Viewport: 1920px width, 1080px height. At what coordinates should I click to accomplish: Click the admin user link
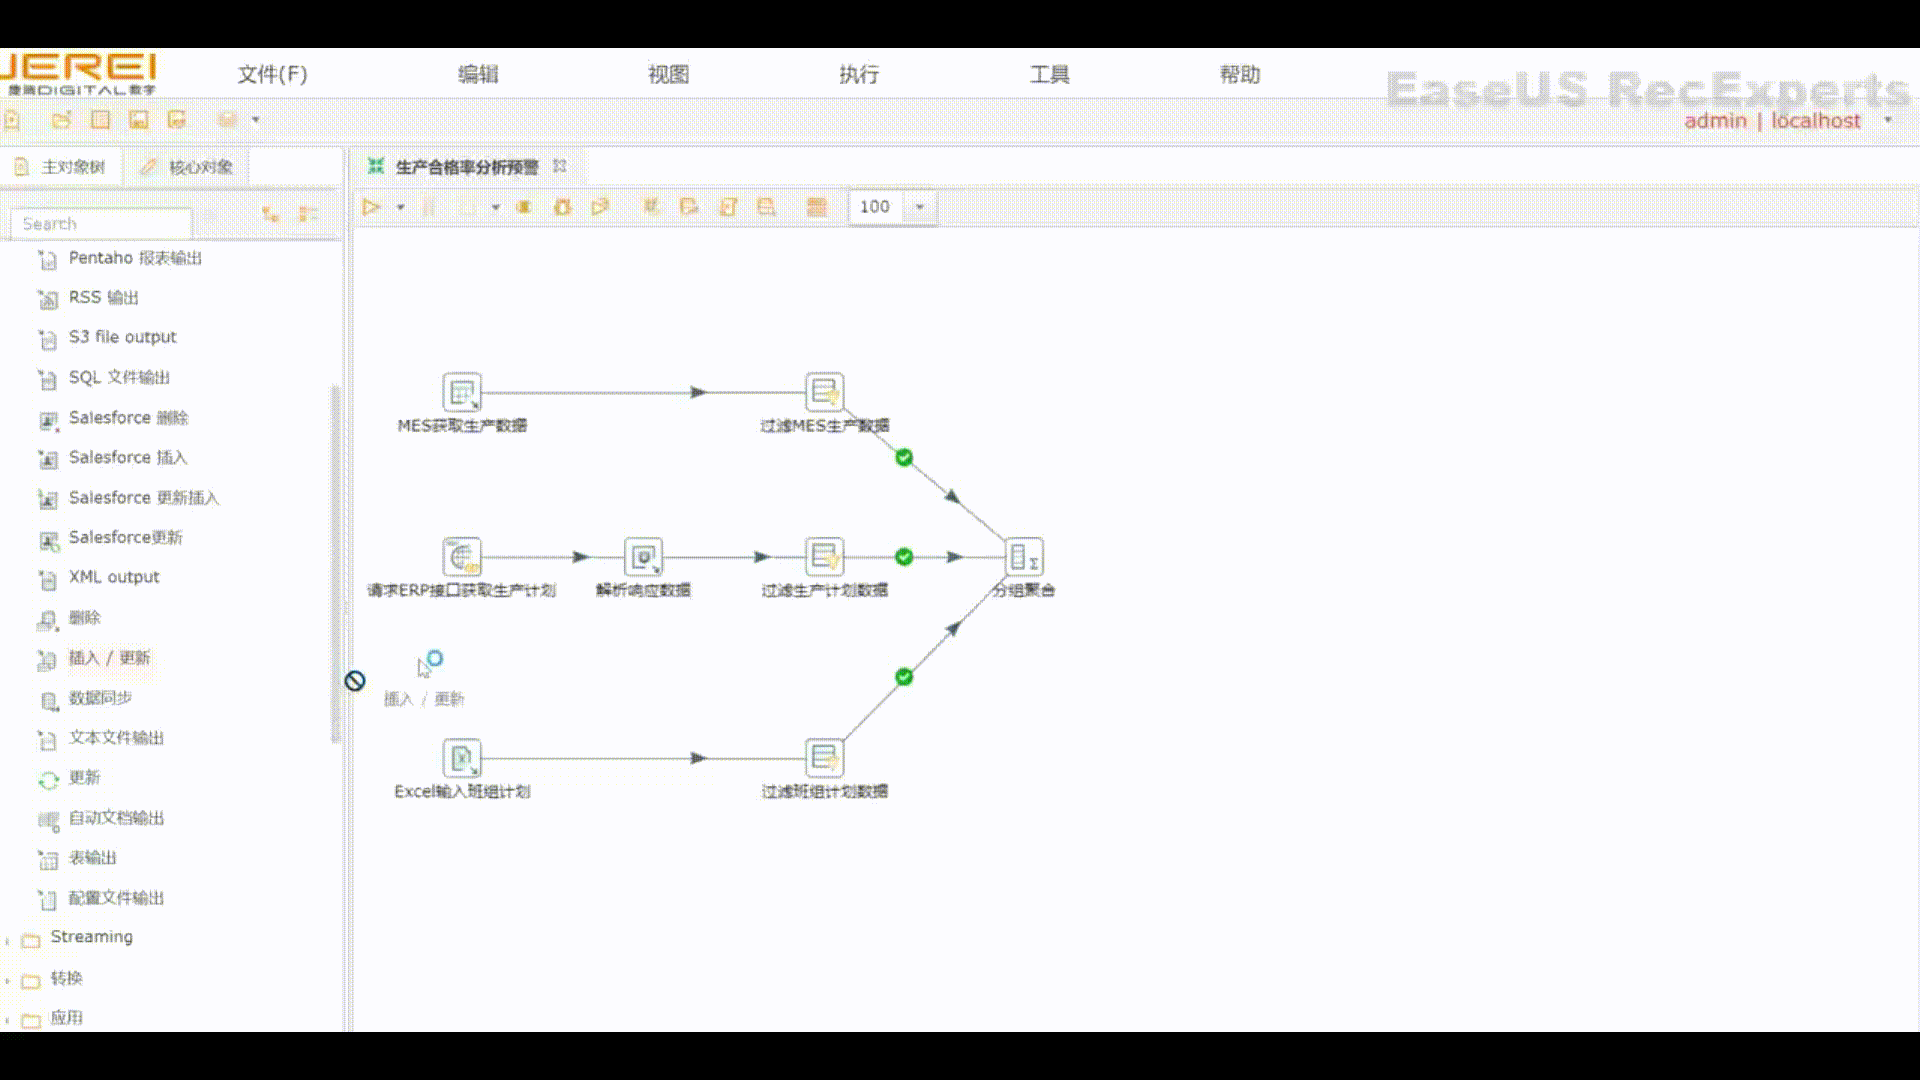coord(1714,121)
